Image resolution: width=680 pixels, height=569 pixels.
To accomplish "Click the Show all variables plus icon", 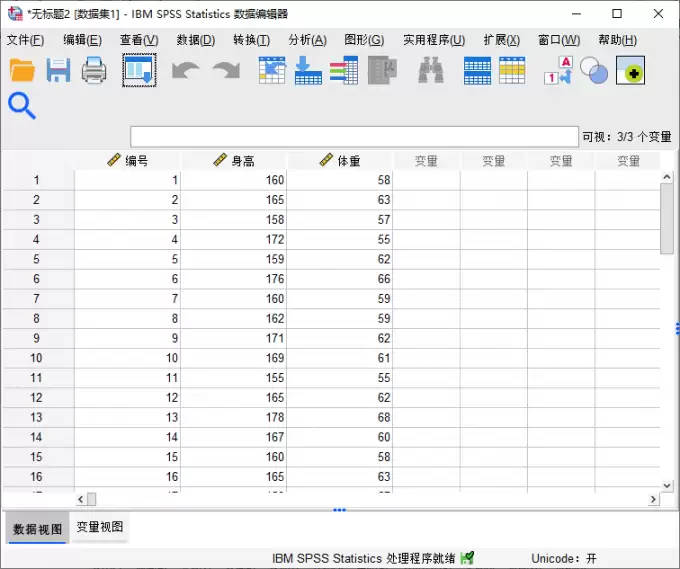I will [630, 70].
